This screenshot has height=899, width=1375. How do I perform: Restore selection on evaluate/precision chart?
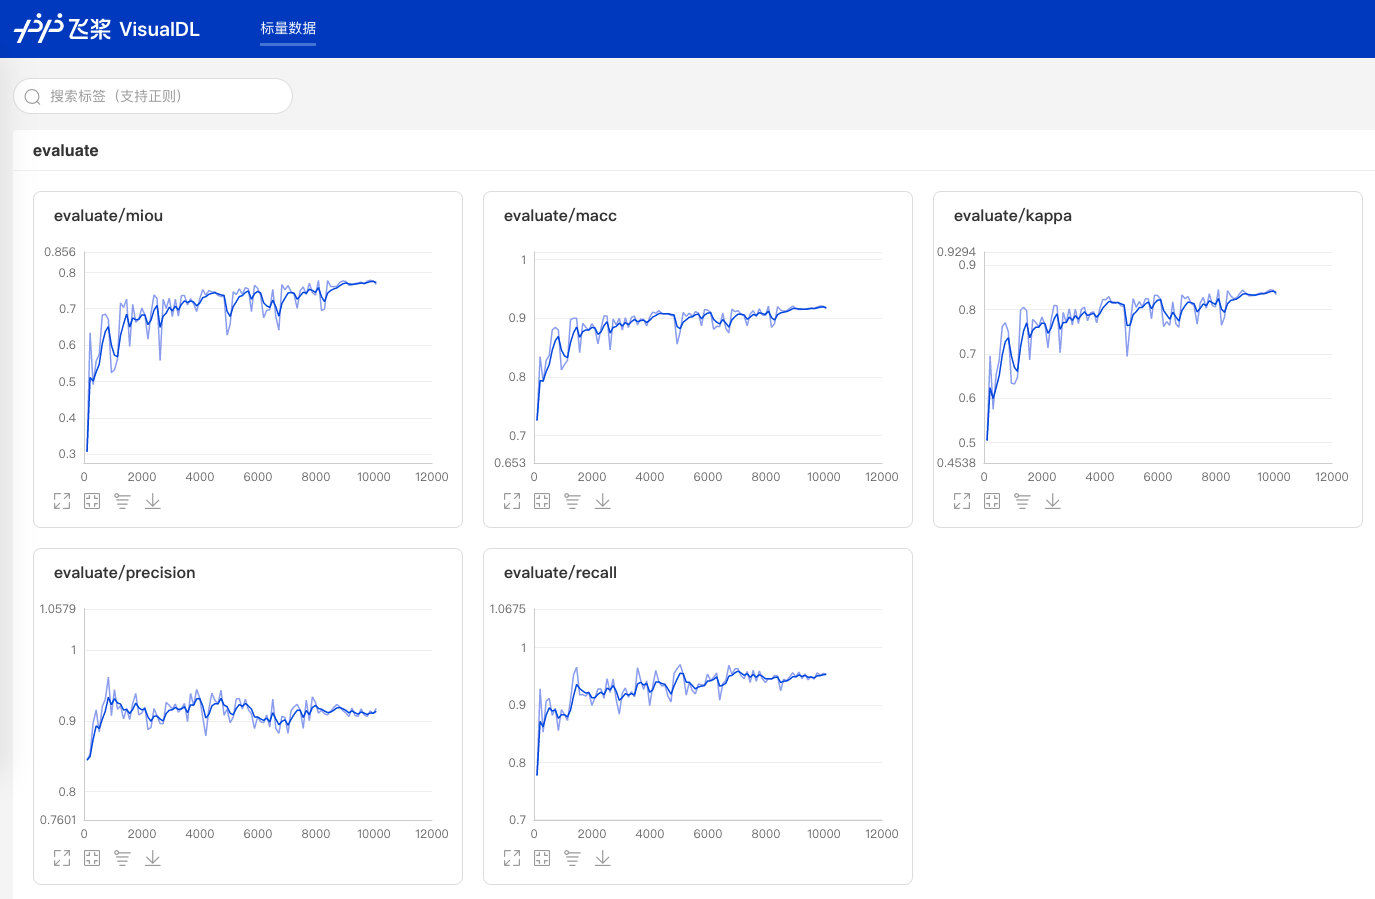92,858
